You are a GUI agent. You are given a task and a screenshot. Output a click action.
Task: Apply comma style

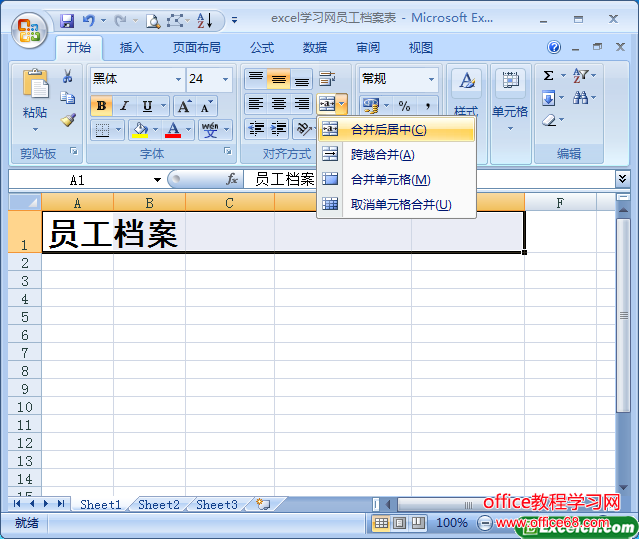(427, 106)
